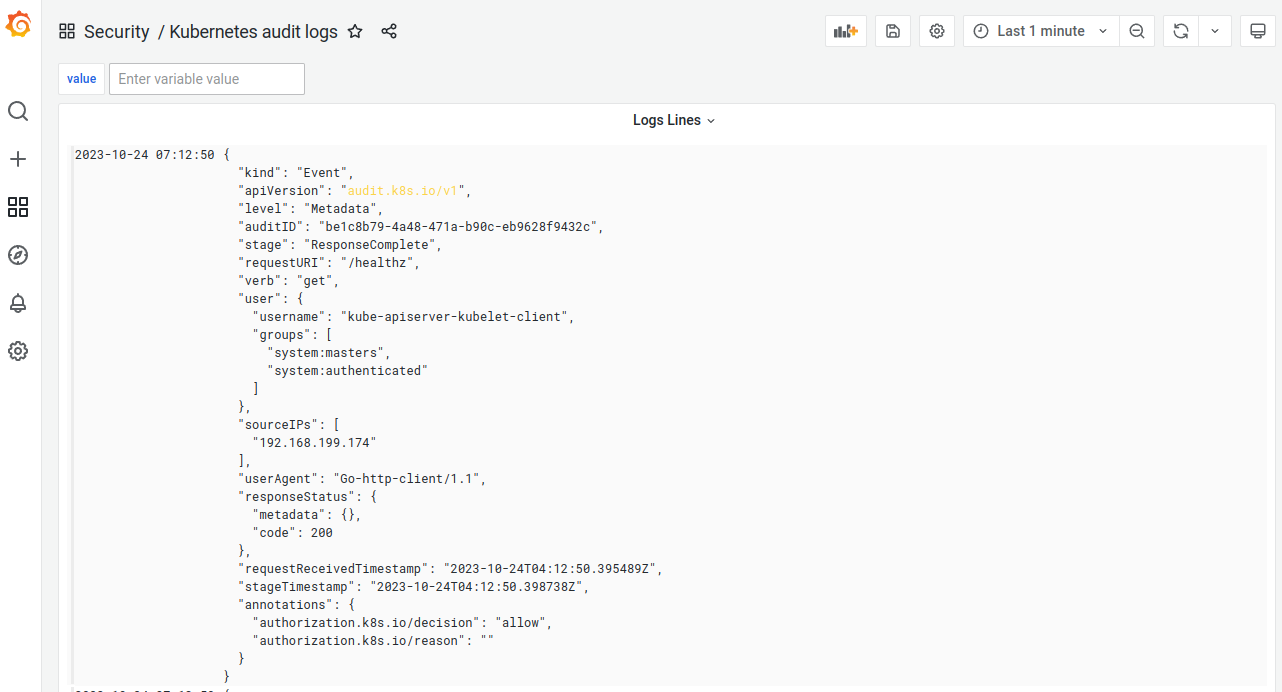
Task: Open dashboard settings gear in toolbar
Action: point(937,31)
